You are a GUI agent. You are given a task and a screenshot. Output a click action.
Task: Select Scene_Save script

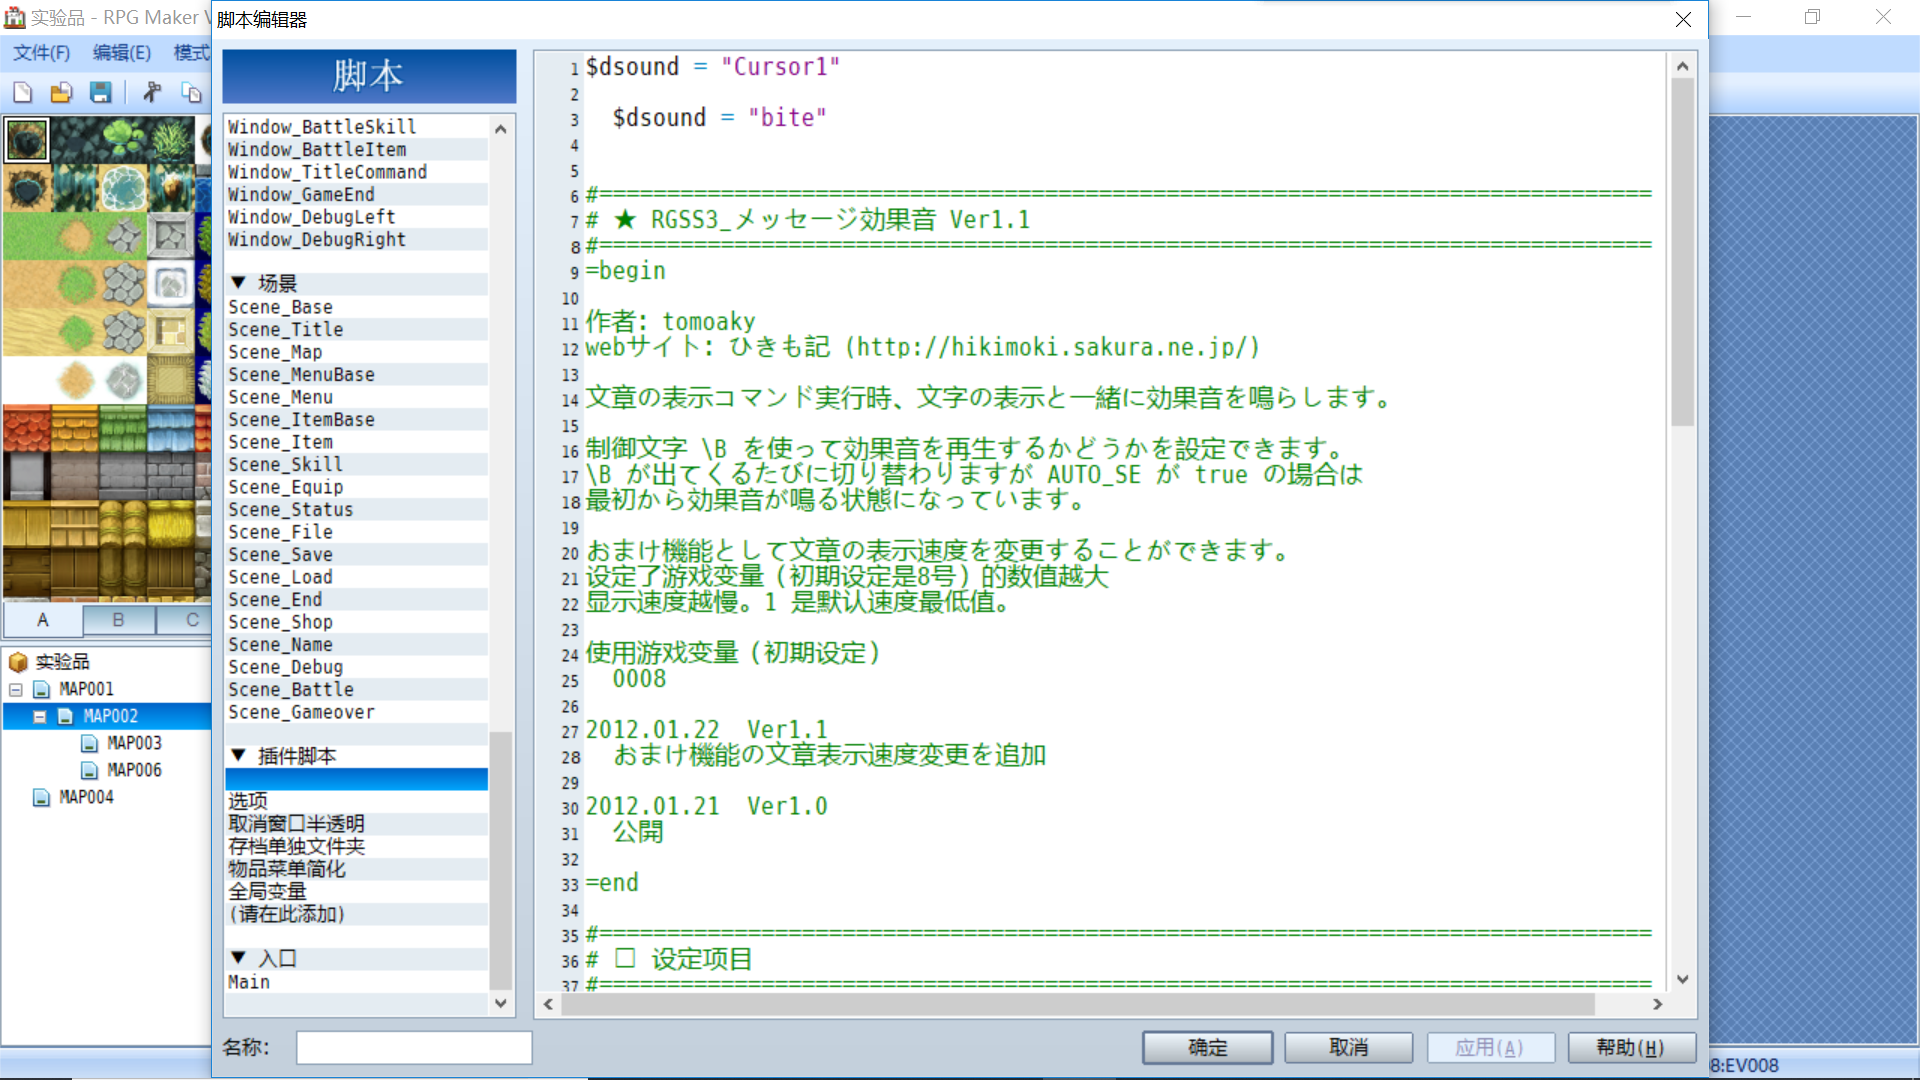[357, 555]
